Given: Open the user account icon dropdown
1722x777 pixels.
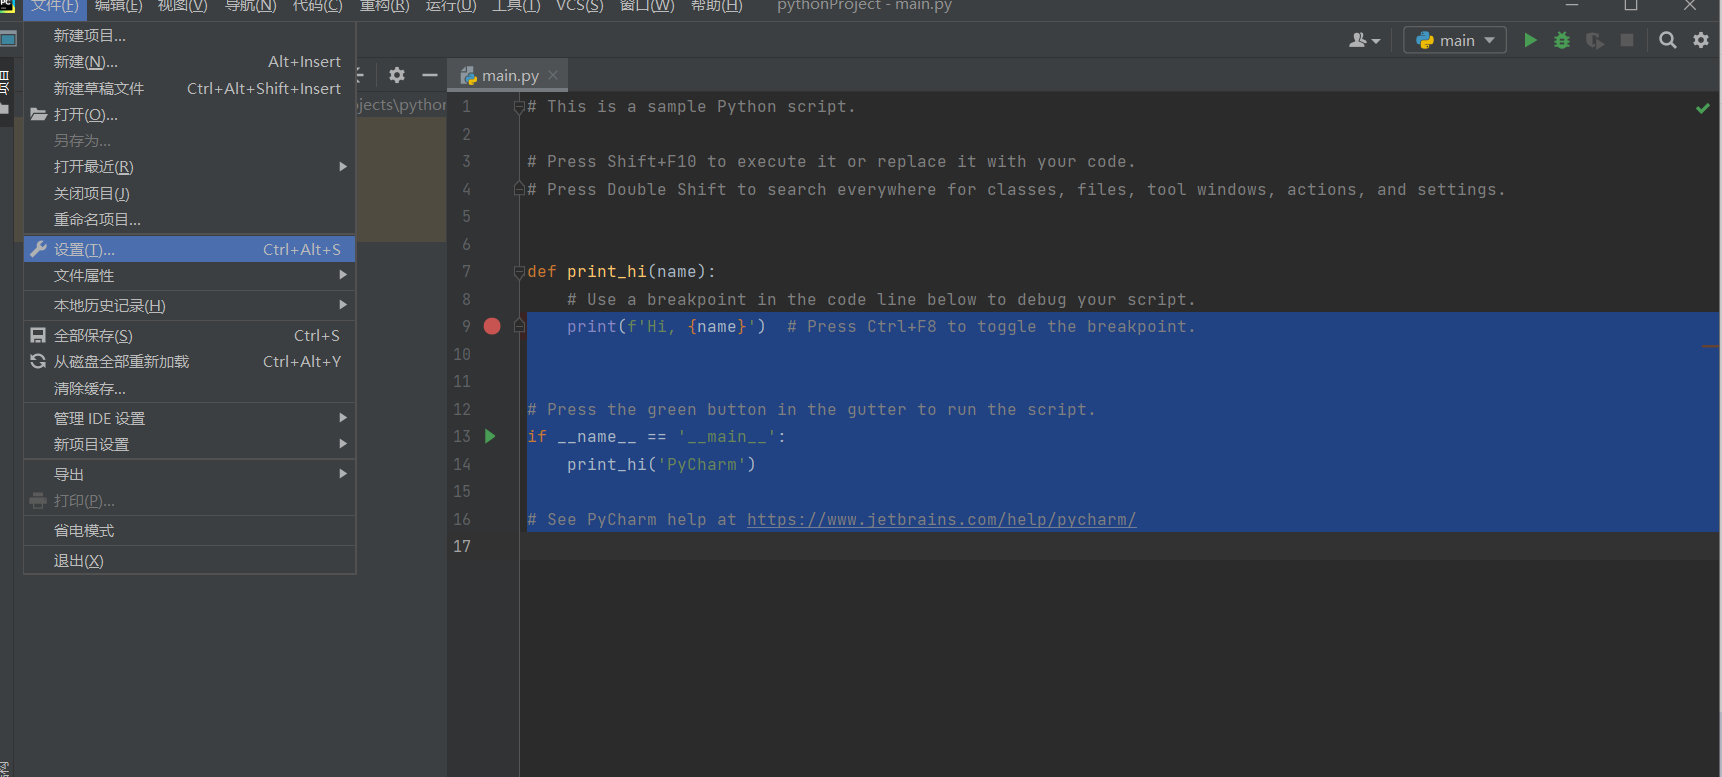Looking at the screenshot, I should (1364, 40).
